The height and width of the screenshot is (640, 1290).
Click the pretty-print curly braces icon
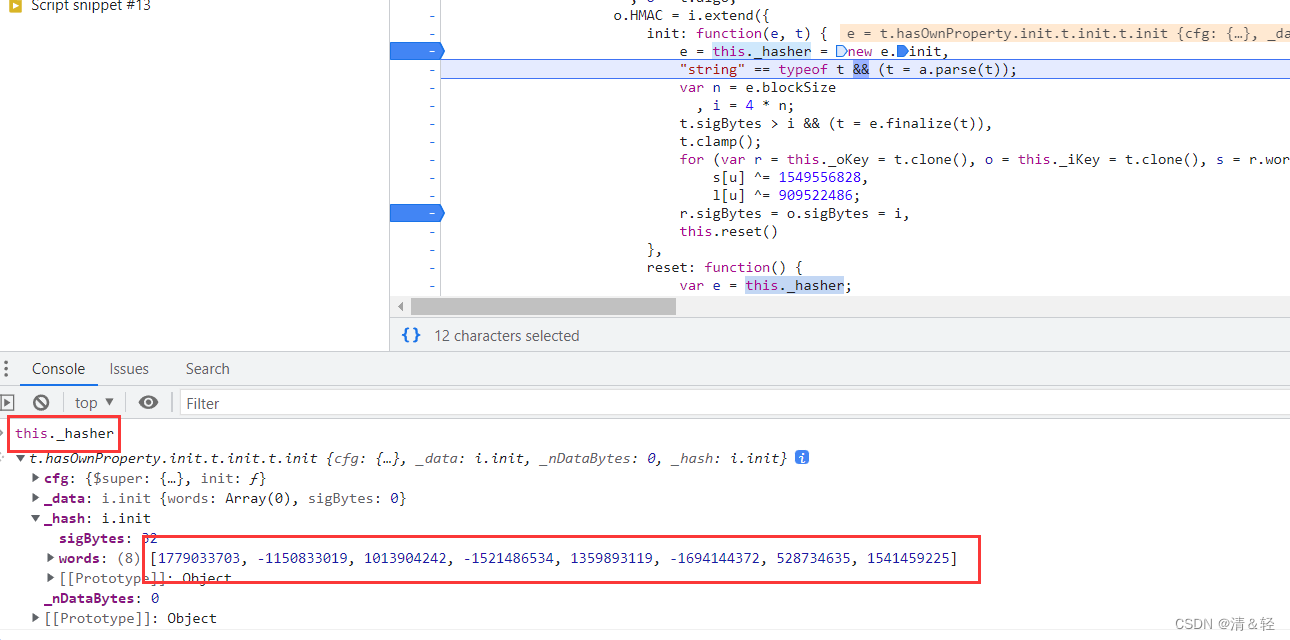pyautogui.click(x=411, y=335)
